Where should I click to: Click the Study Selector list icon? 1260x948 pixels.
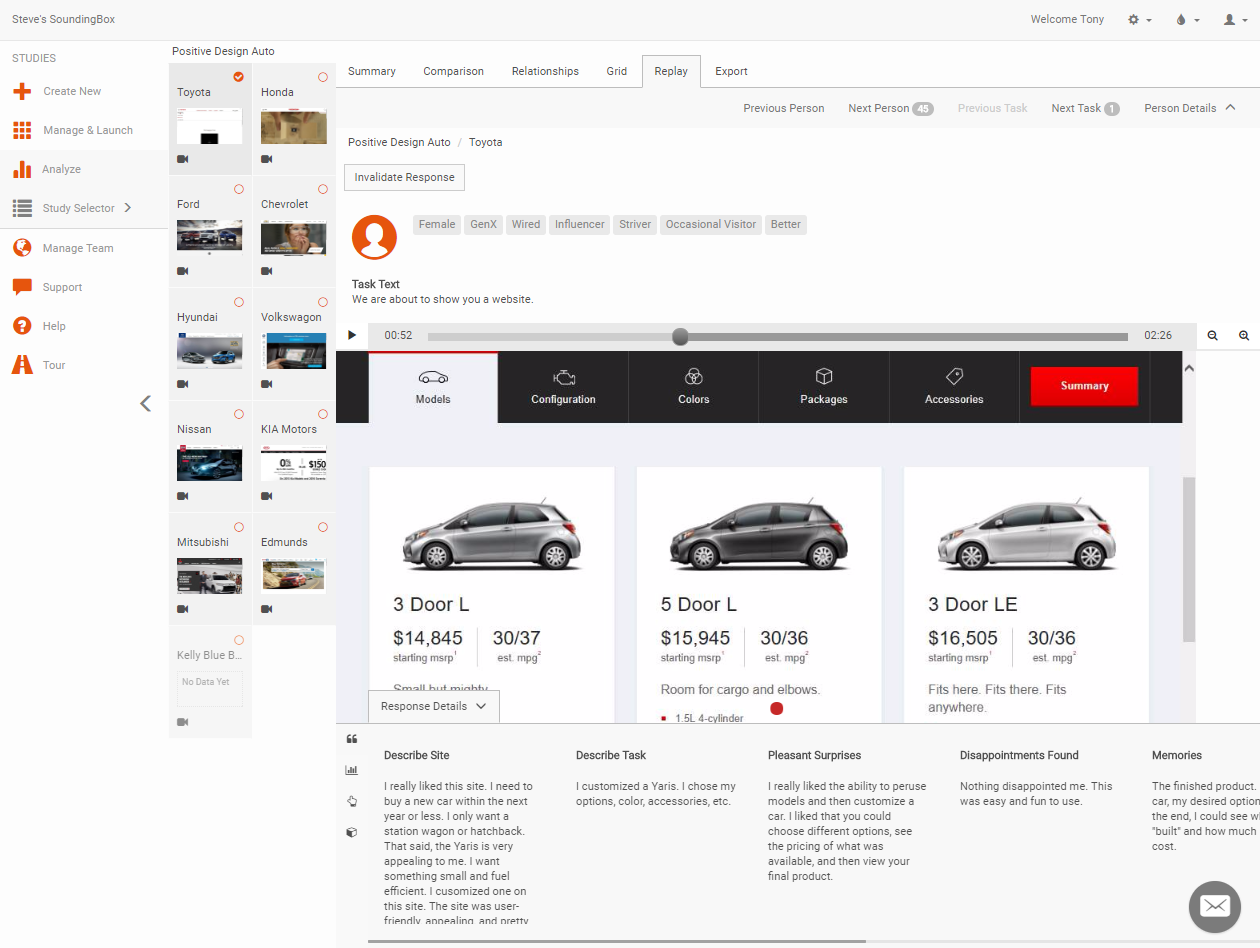tap(22, 208)
